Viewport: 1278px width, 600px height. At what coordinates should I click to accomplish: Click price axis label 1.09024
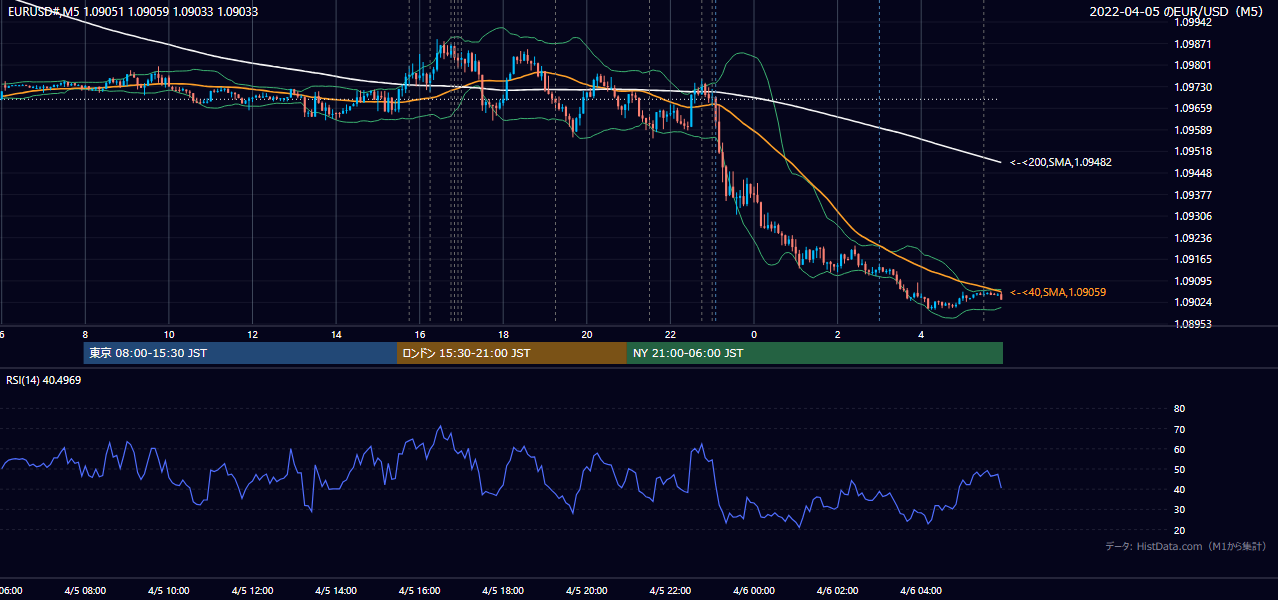pyautogui.click(x=1193, y=302)
